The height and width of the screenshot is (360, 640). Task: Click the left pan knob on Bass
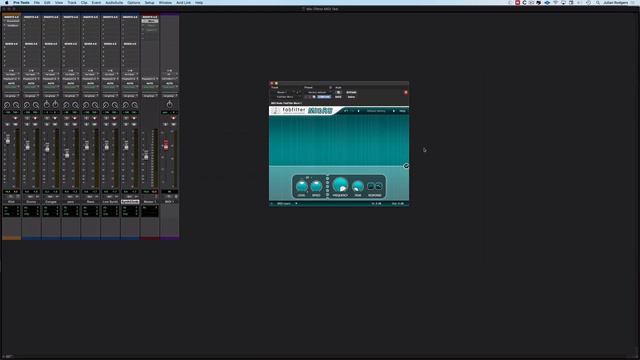click(86, 105)
